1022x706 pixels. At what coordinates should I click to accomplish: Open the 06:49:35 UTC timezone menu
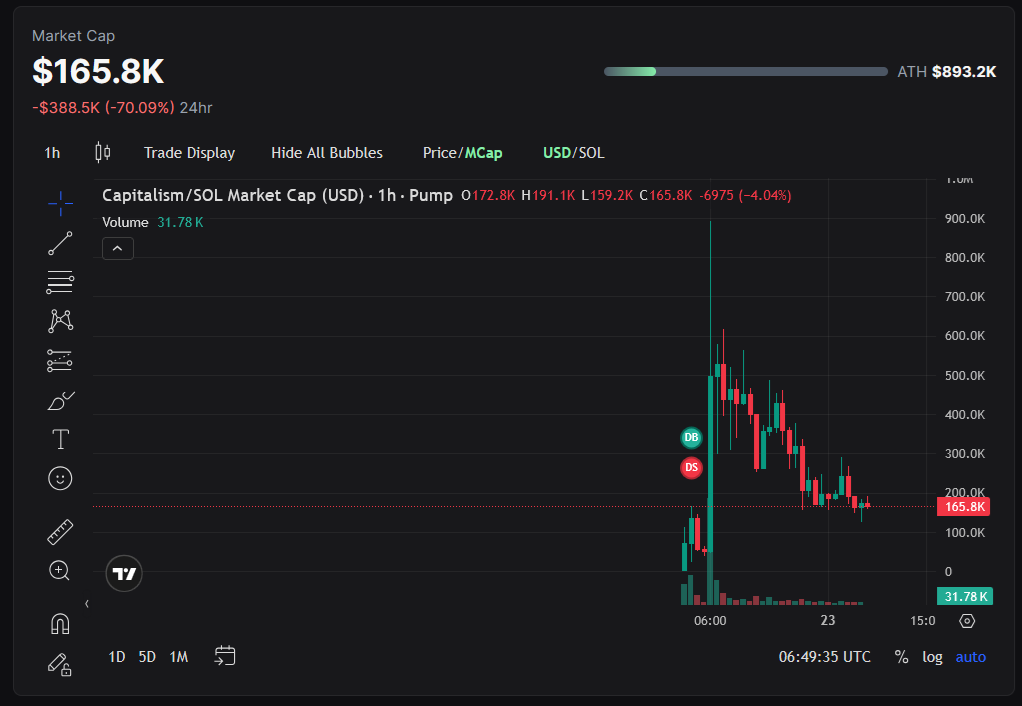point(825,656)
